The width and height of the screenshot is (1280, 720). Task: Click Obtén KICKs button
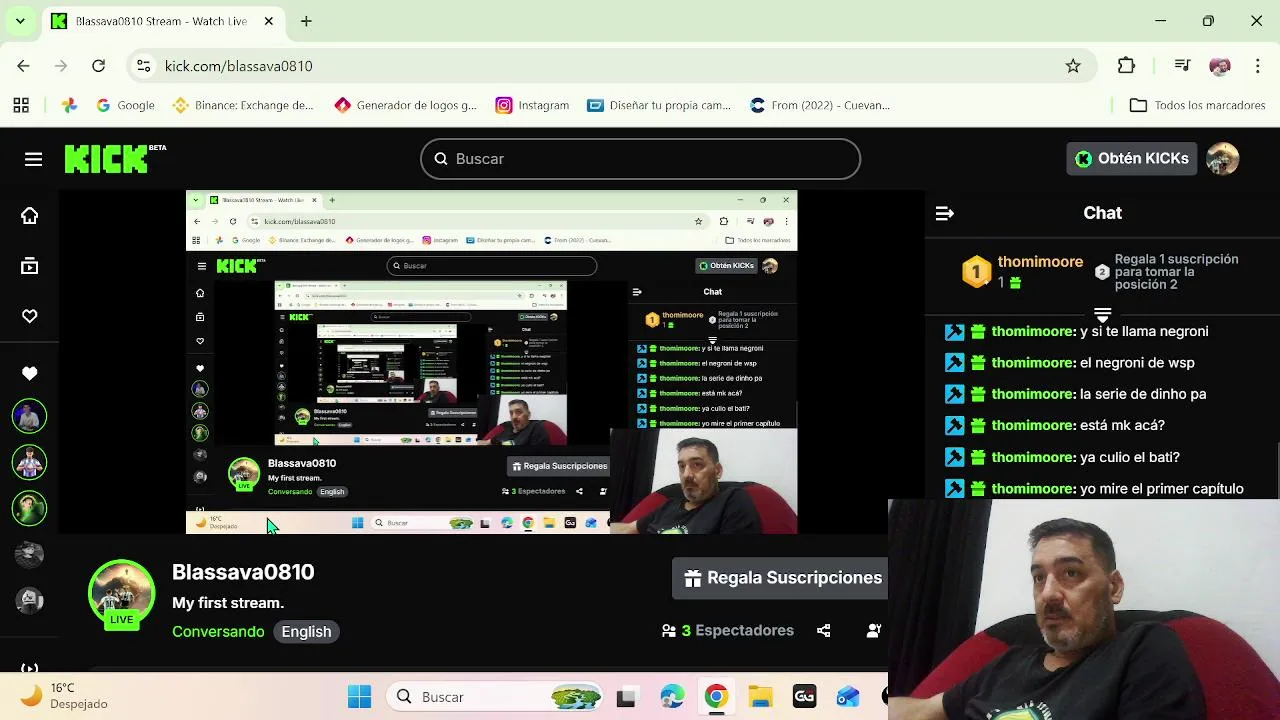click(x=1132, y=159)
